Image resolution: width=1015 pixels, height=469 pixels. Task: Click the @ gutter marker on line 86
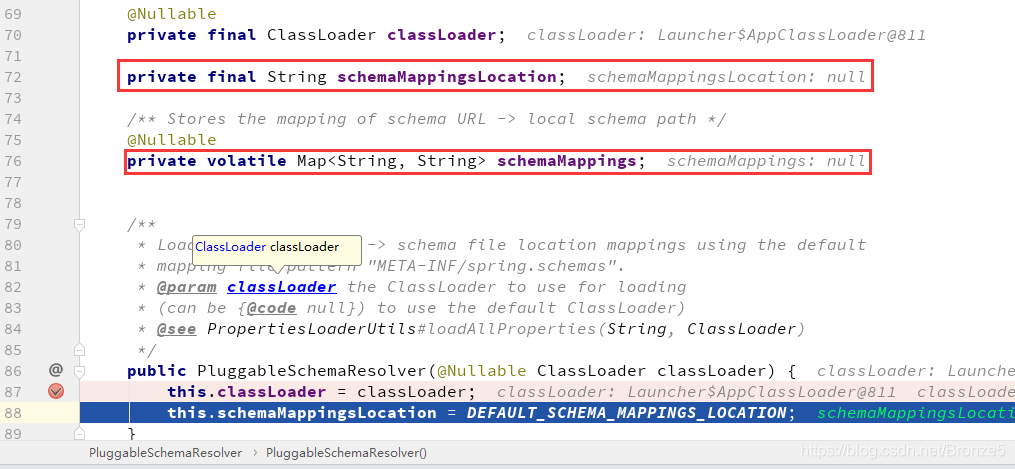tap(56, 370)
